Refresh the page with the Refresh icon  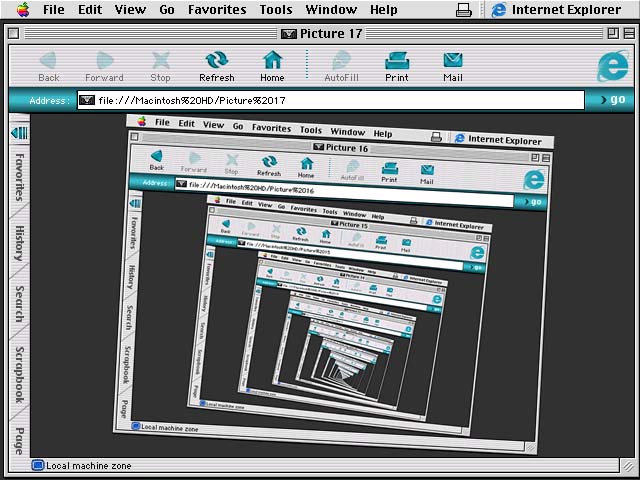coord(217,60)
